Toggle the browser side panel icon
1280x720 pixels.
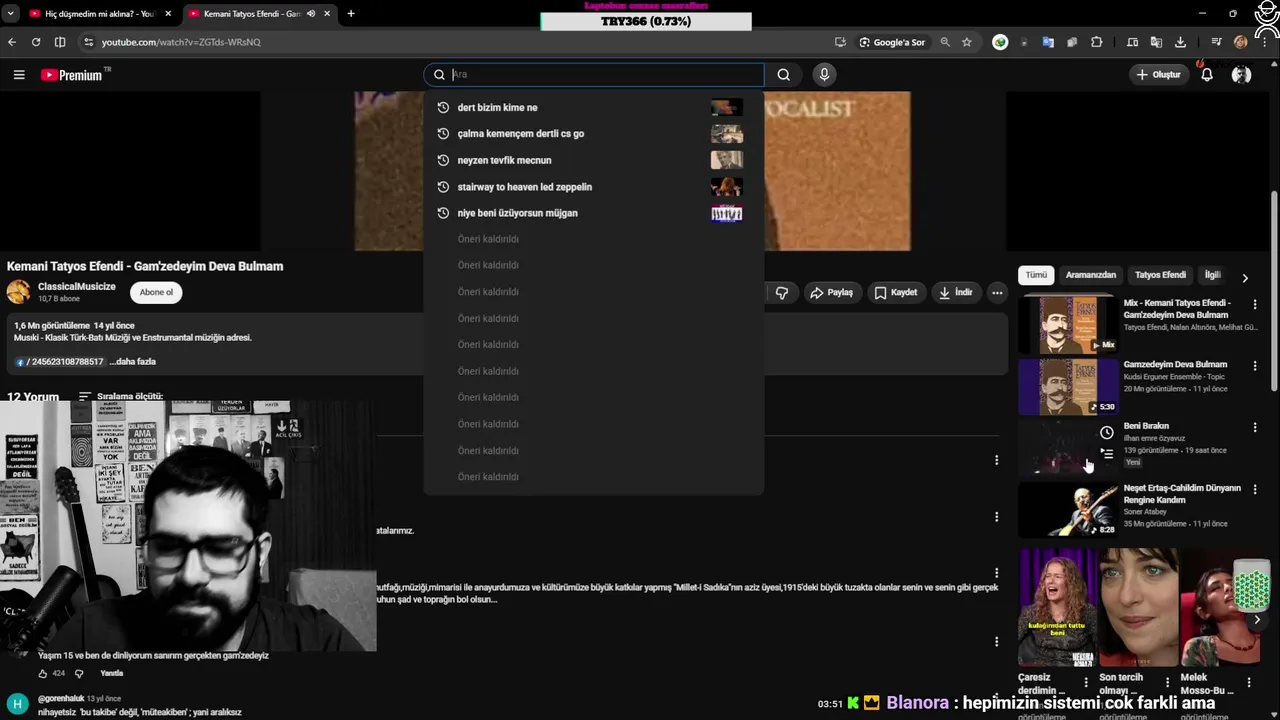click(x=60, y=42)
